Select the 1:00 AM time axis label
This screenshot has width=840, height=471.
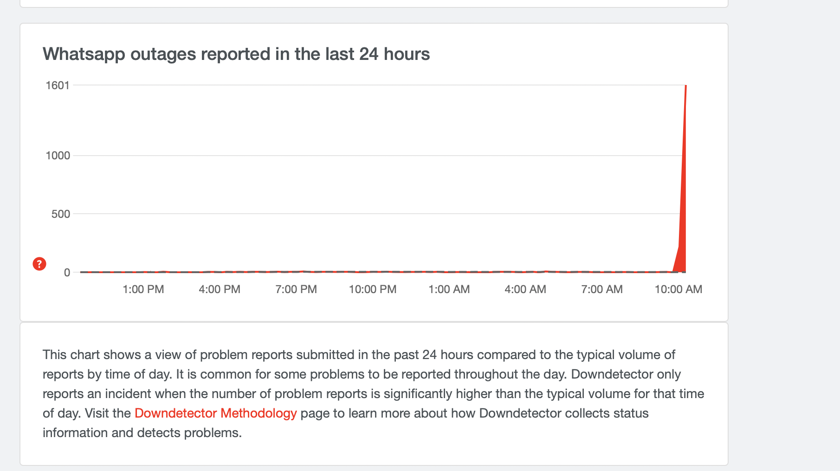pyautogui.click(x=449, y=289)
